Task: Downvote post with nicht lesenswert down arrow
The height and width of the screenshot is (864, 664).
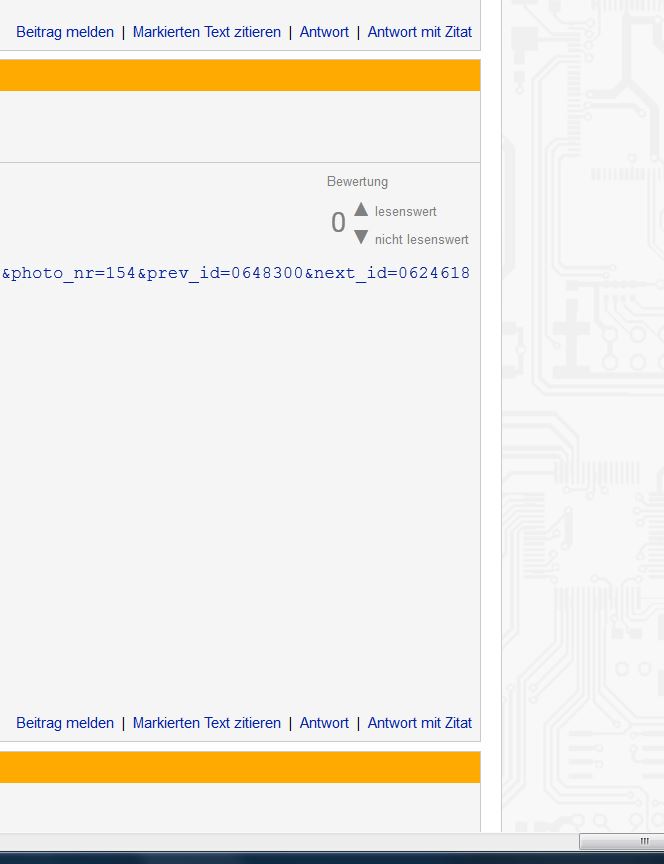Action: coord(361,237)
